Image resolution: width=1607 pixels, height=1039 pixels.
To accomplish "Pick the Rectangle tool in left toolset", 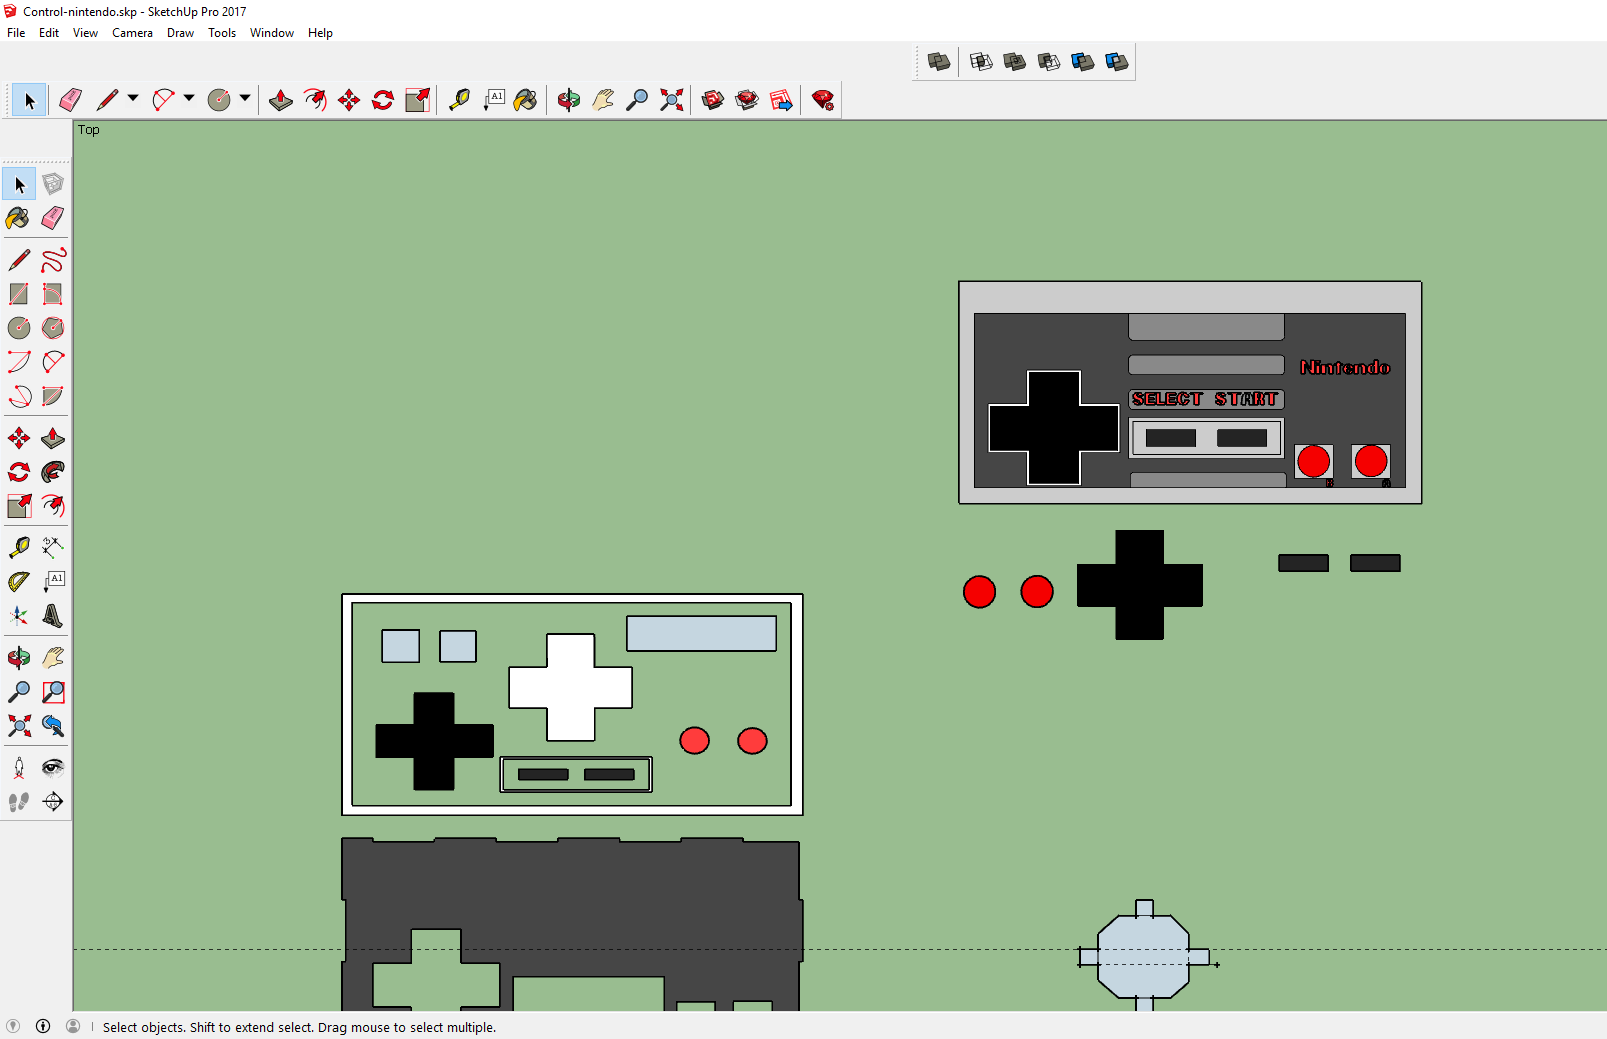I will (x=19, y=294).
